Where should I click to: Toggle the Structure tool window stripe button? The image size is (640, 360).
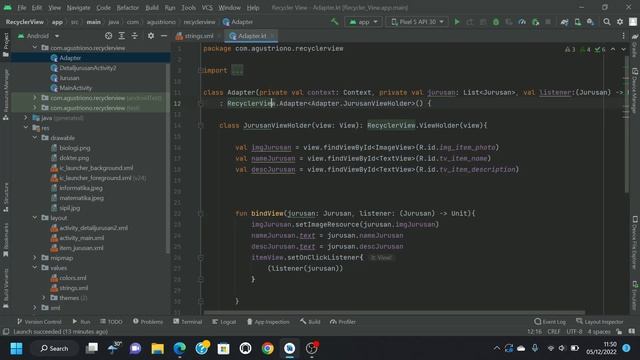click(x=6, y=198)
